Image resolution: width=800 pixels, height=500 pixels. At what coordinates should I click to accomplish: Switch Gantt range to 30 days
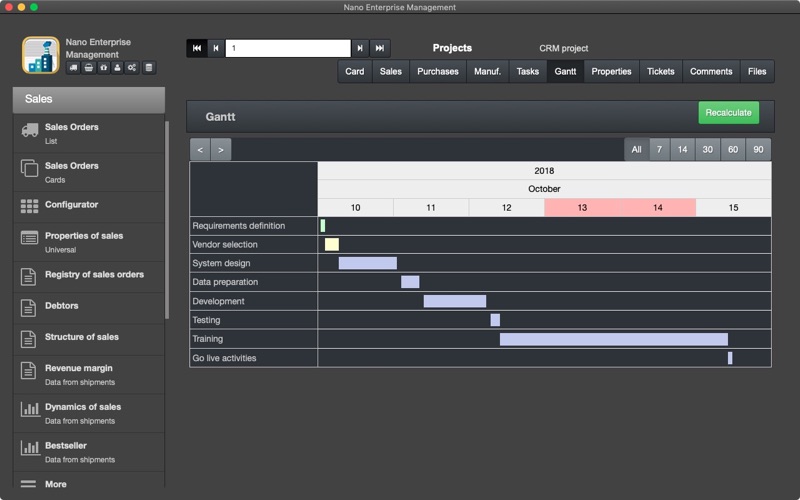click(708, 149)
